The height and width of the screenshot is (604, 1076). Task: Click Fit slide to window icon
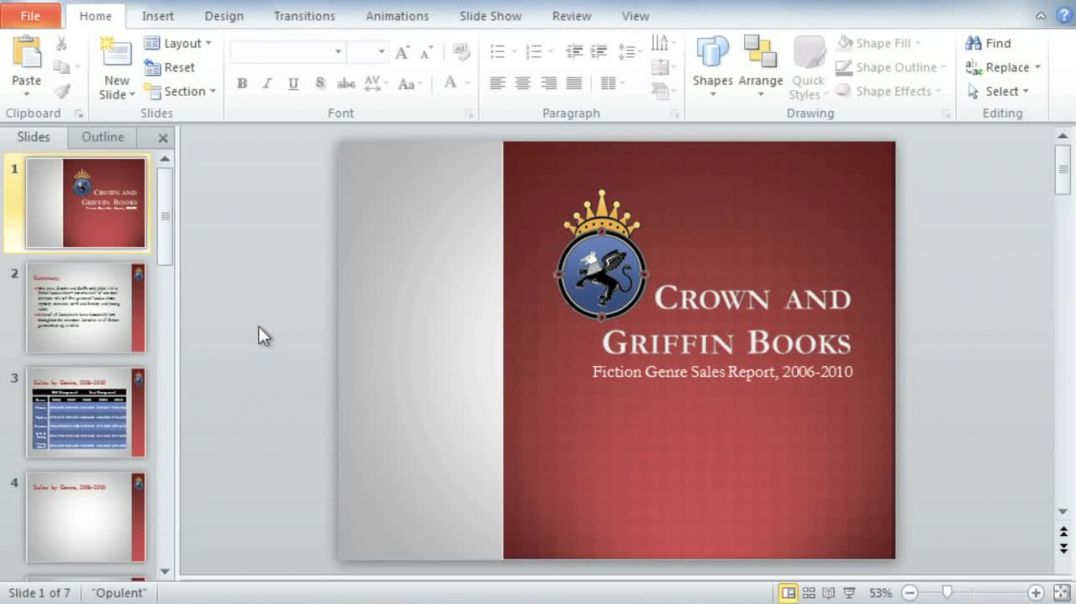(1062, 592)
